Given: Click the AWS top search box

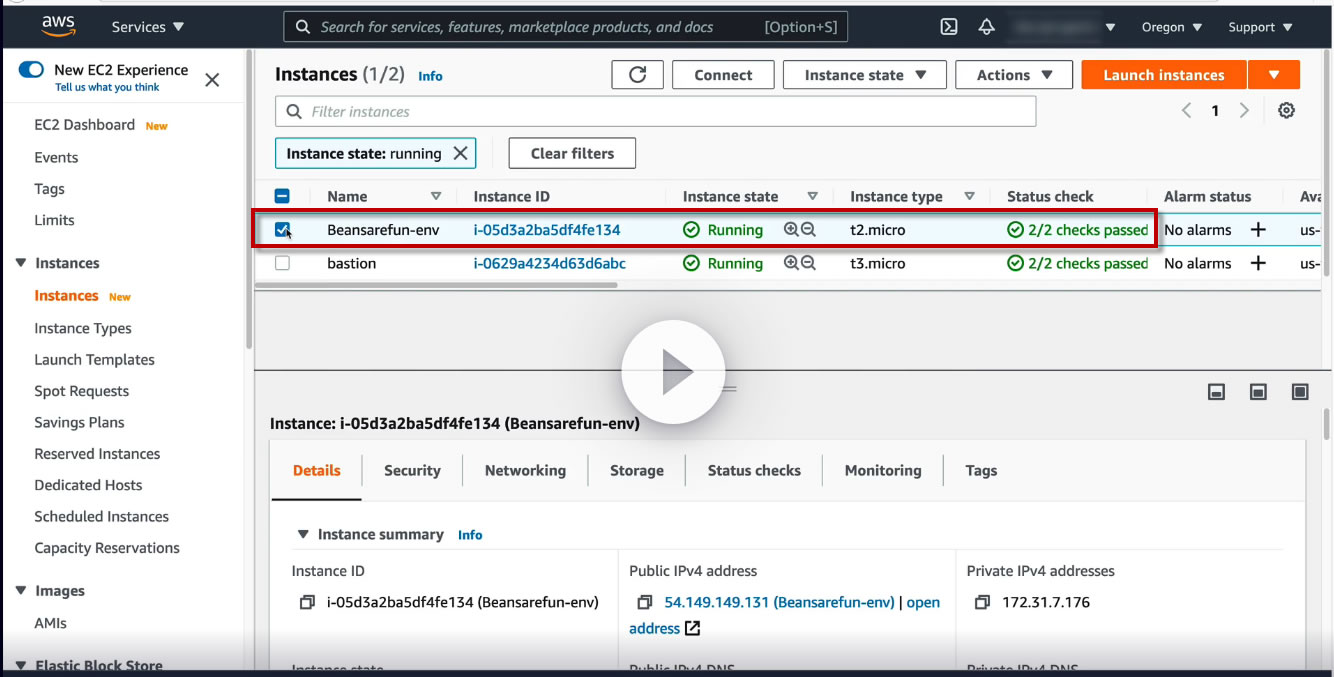Looking at the screenshot, I should (x=566, y=27).
